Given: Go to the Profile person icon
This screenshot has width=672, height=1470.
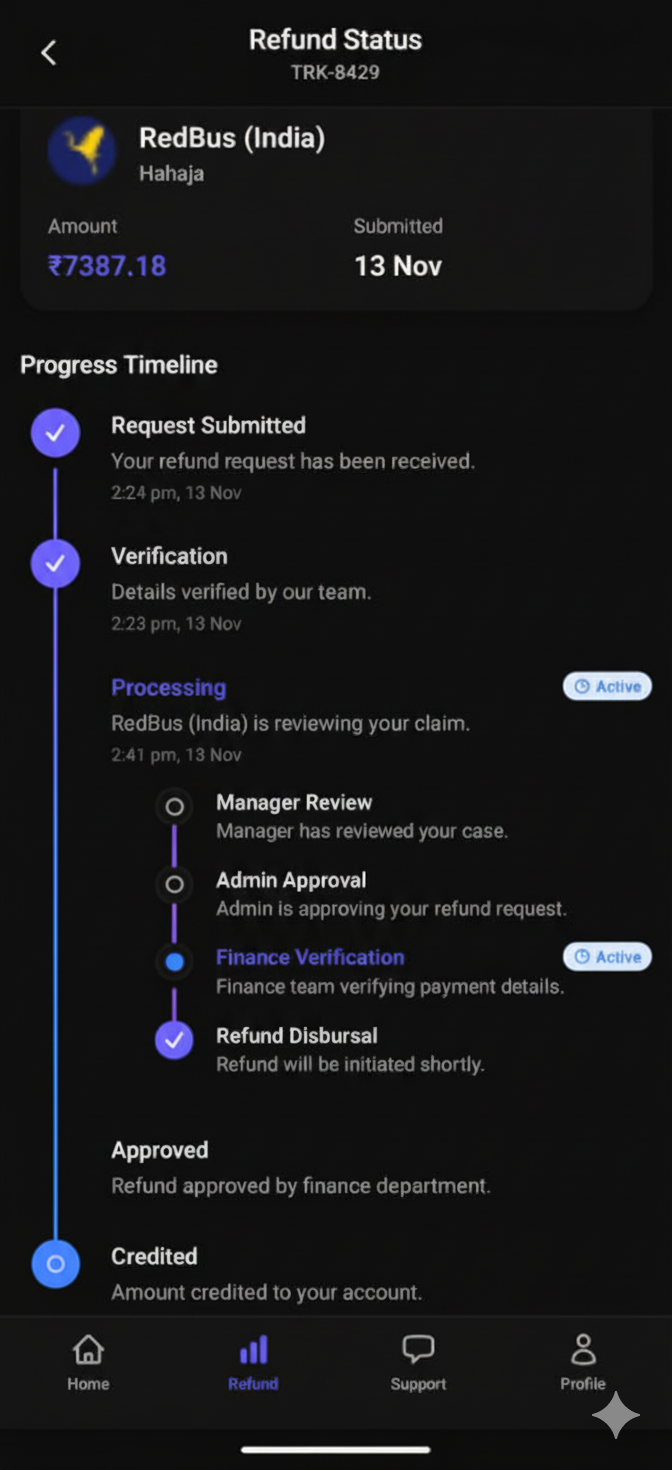Looking at the screenshot, I should [583, 1350].
